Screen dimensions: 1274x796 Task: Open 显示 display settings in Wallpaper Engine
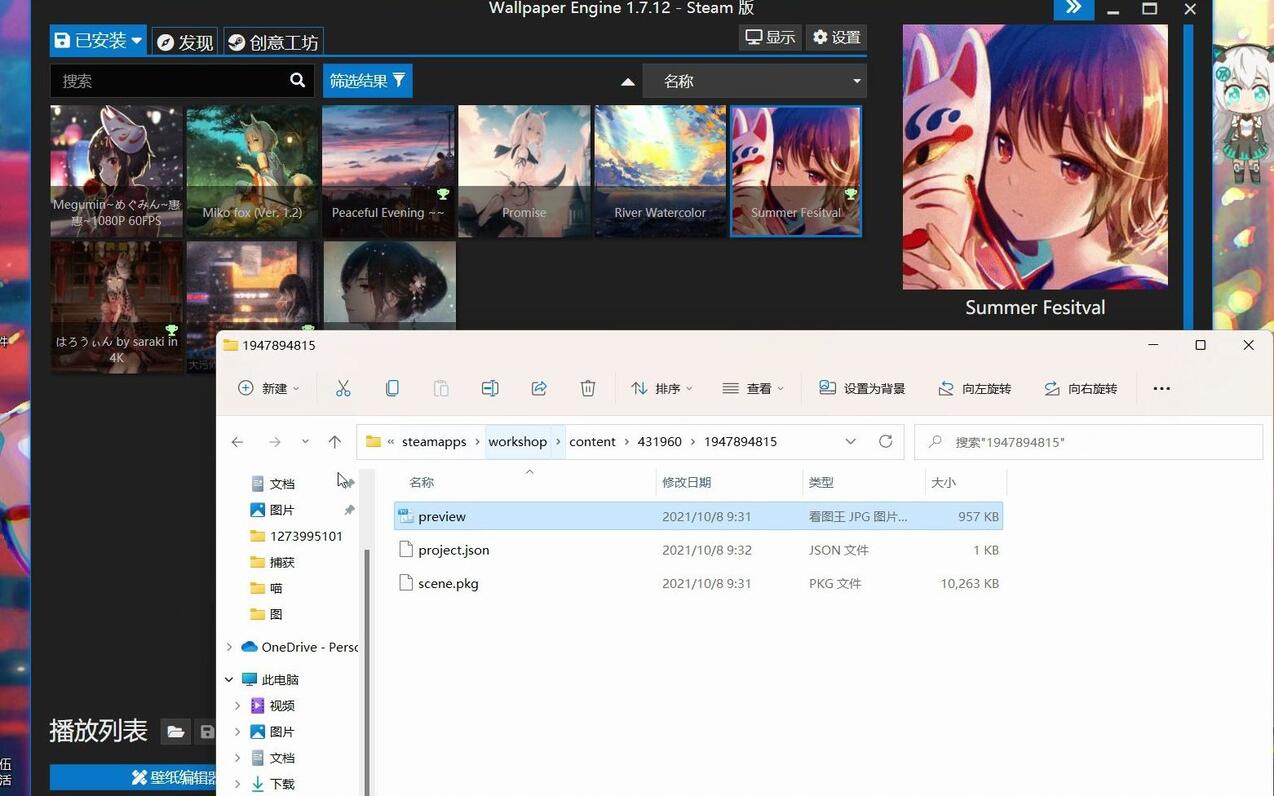(770, 37)
